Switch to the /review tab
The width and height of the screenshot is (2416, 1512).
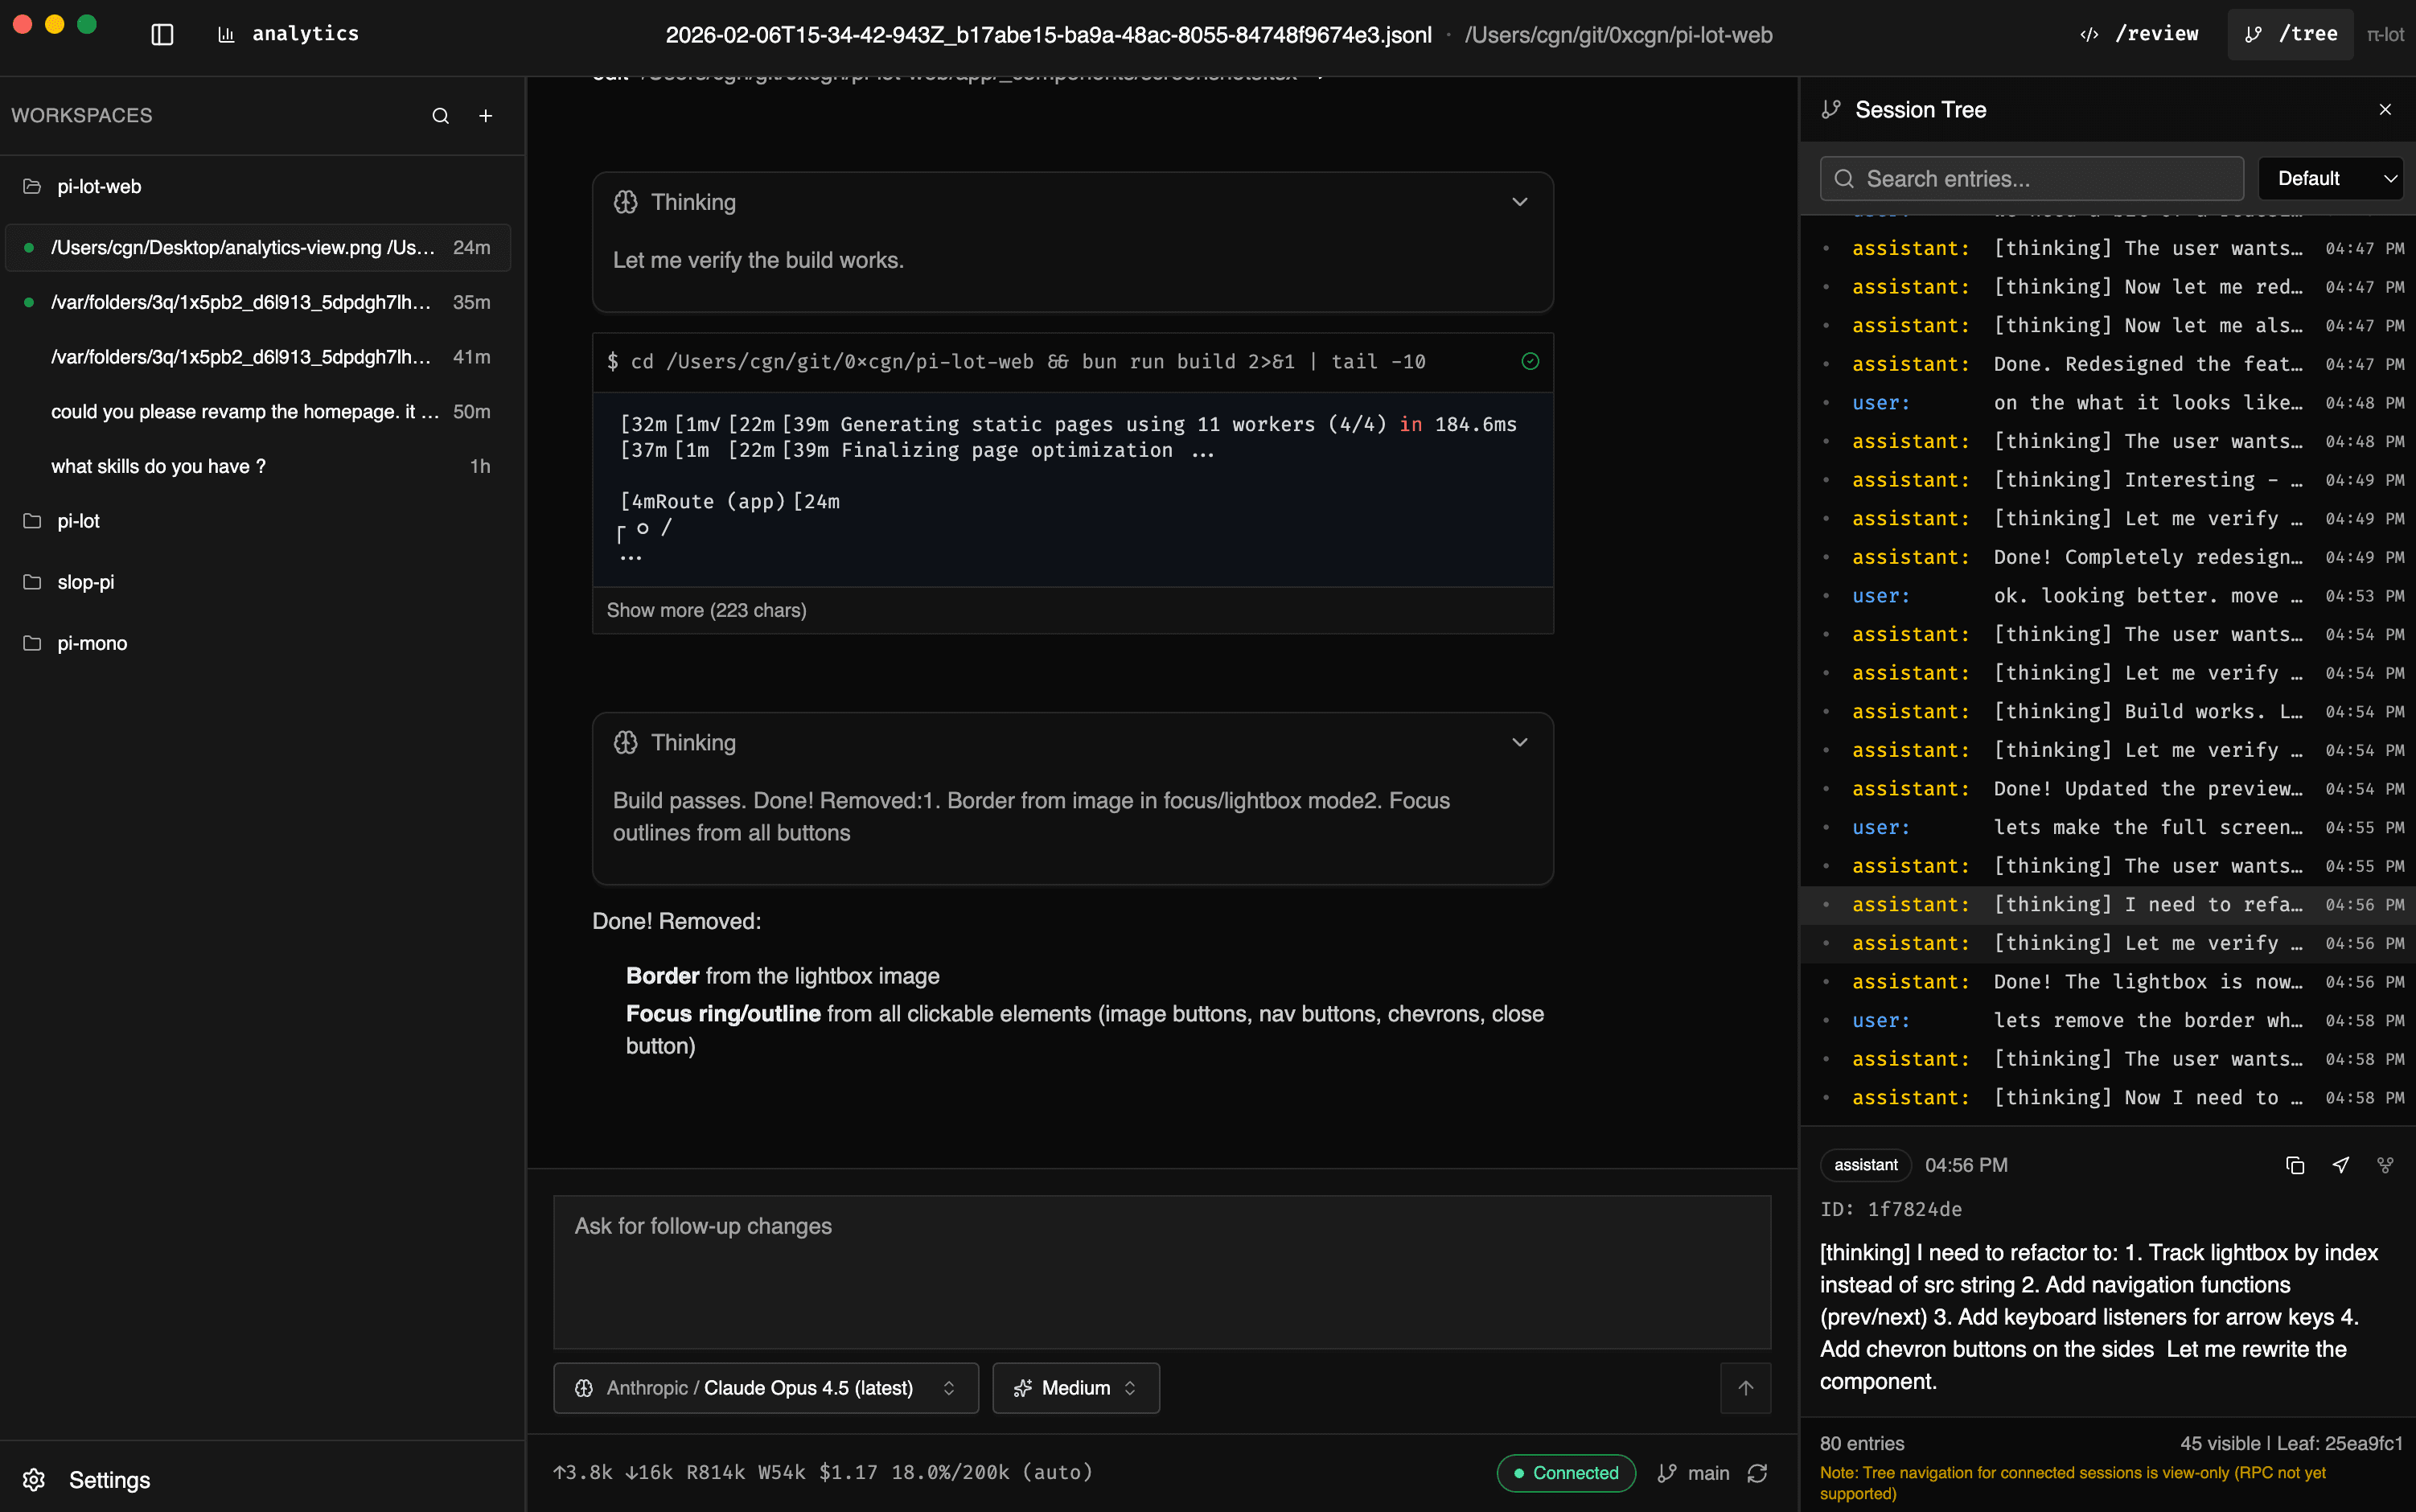(2156, 33)
